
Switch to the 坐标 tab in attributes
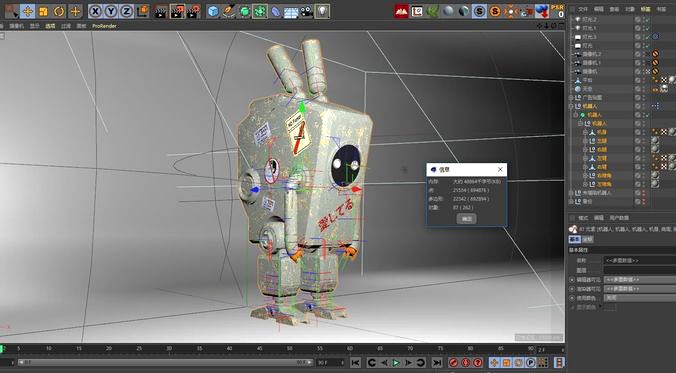tap(588, 239)
